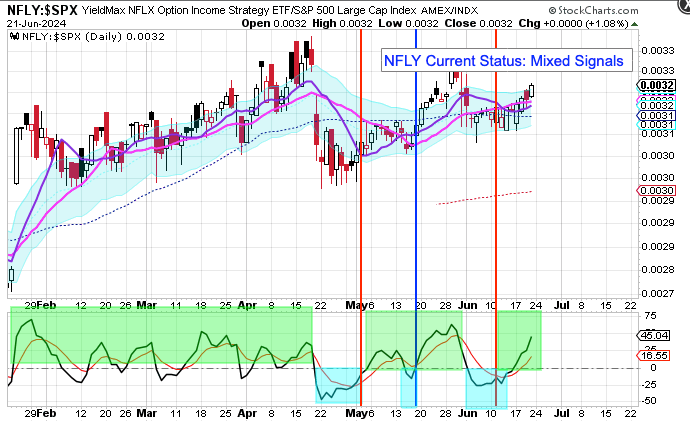Viewport: 690px width, 421px height.
Task: Click the black 0.0032 current price label
Action: point(662,86)
